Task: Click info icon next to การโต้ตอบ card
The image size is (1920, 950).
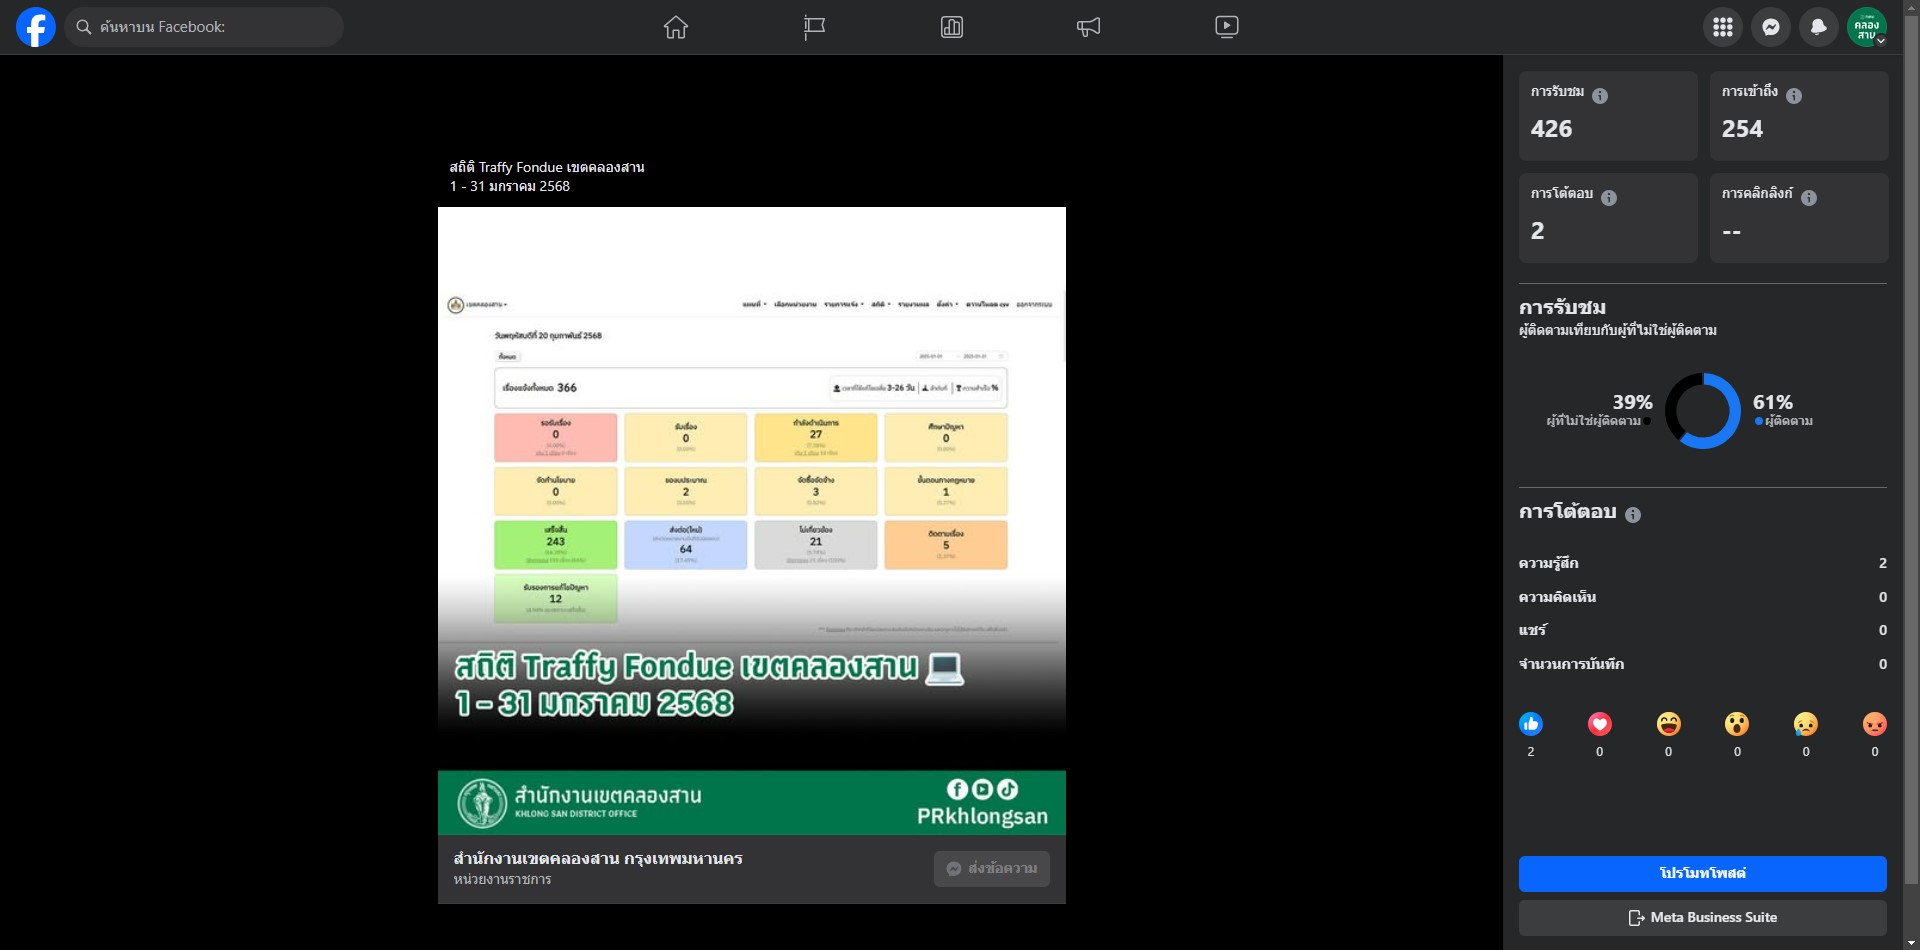Action: click(1609, 198)
